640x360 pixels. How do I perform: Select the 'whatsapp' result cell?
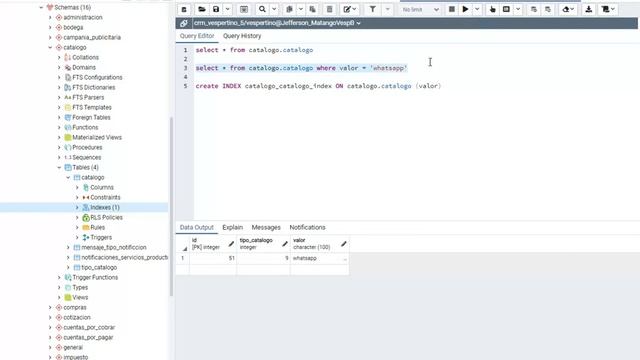(x=320, y=258)
